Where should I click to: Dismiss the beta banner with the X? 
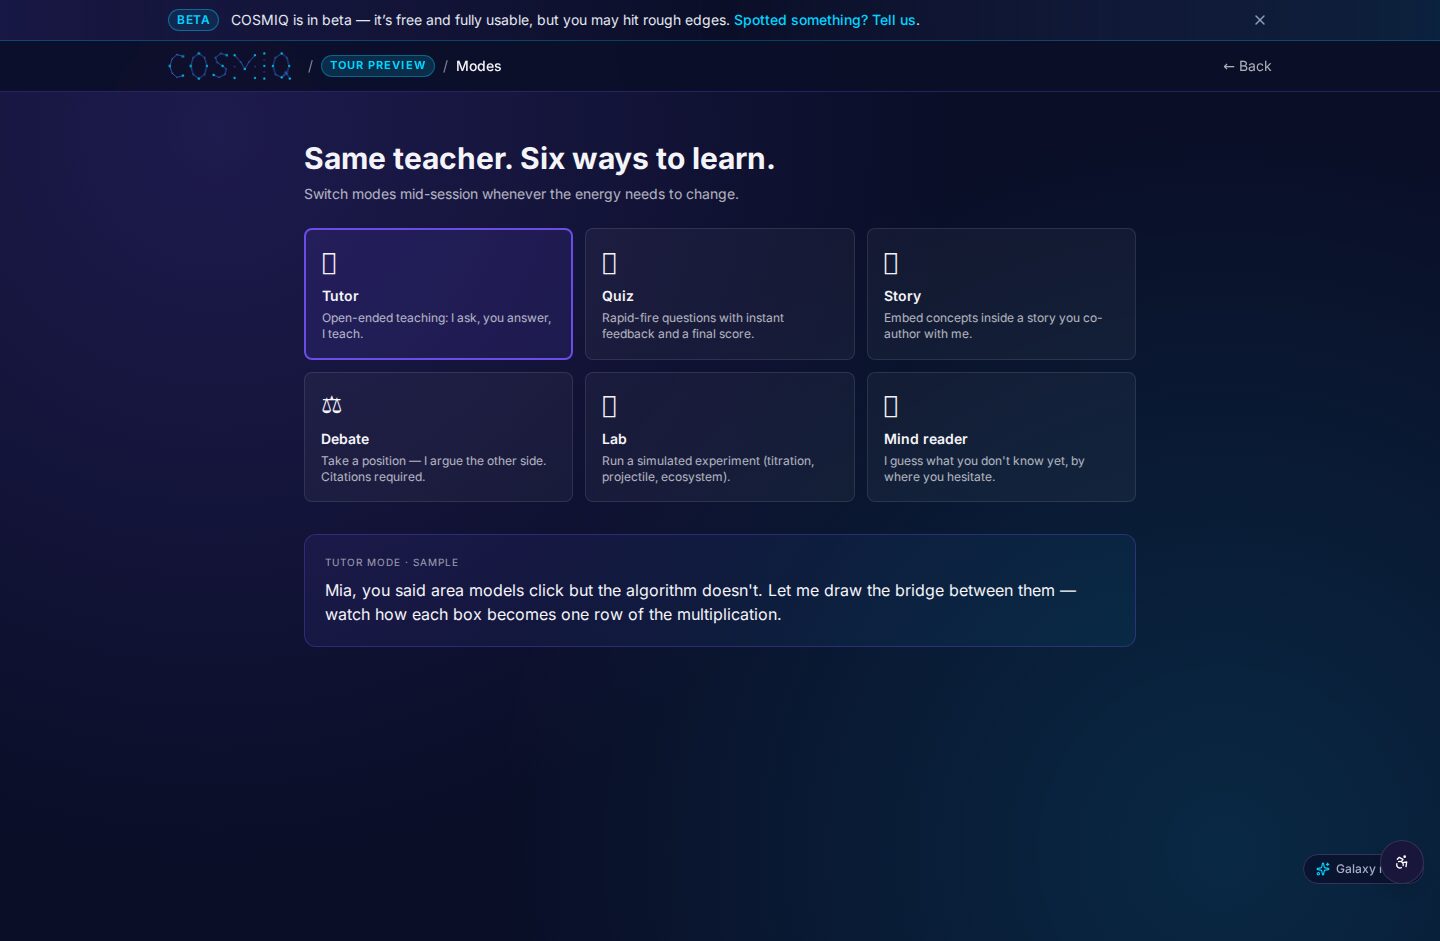1260,20
